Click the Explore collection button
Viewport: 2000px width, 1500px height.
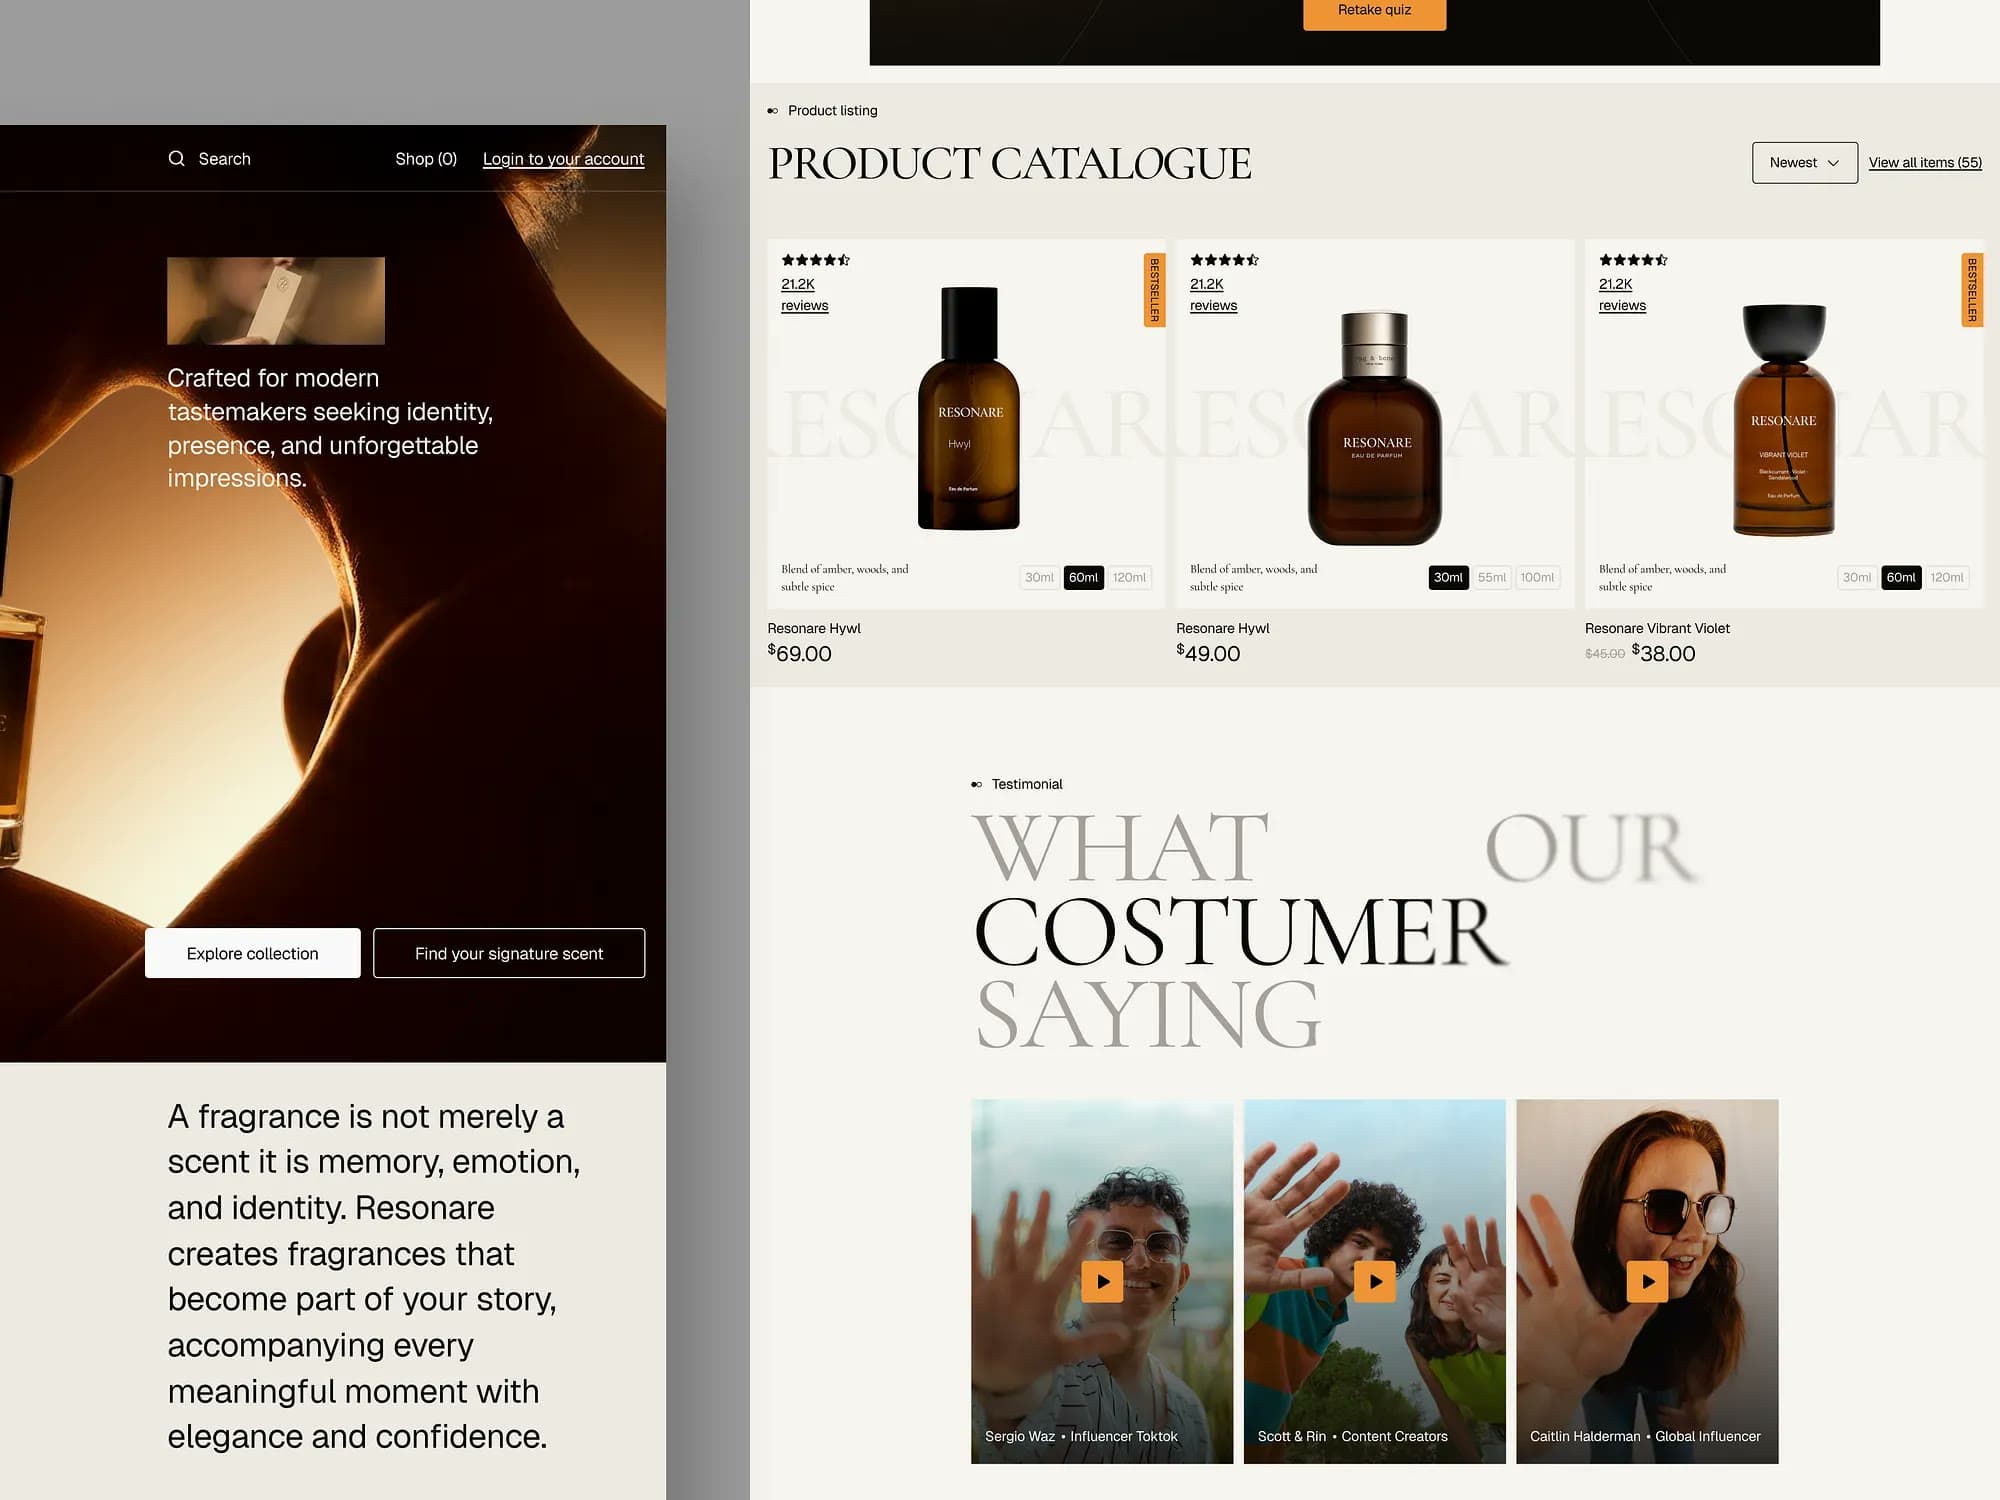point(252,953)
